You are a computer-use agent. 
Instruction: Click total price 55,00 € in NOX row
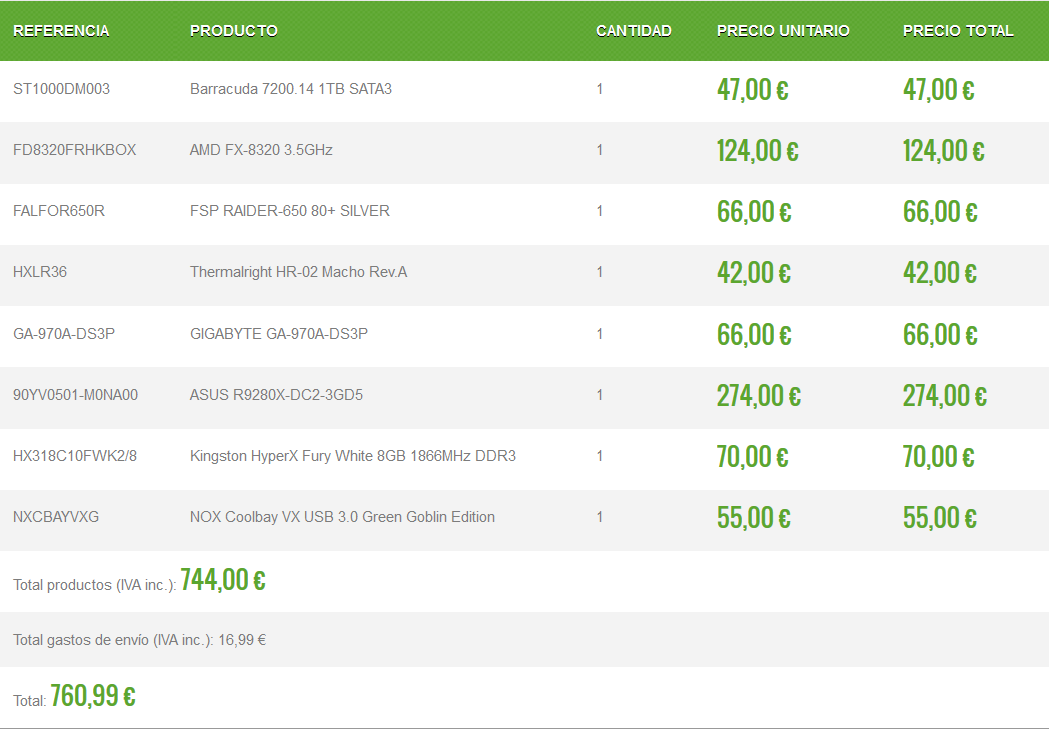tap(940, 518)
